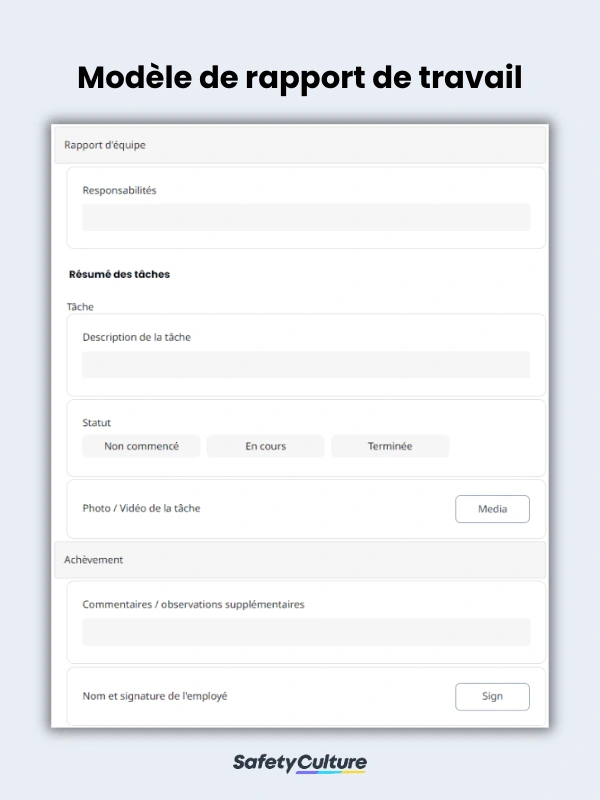The width and height of the screenshot is (600, 800).
Task: Select the En cours status
Action: coord(265,446)
